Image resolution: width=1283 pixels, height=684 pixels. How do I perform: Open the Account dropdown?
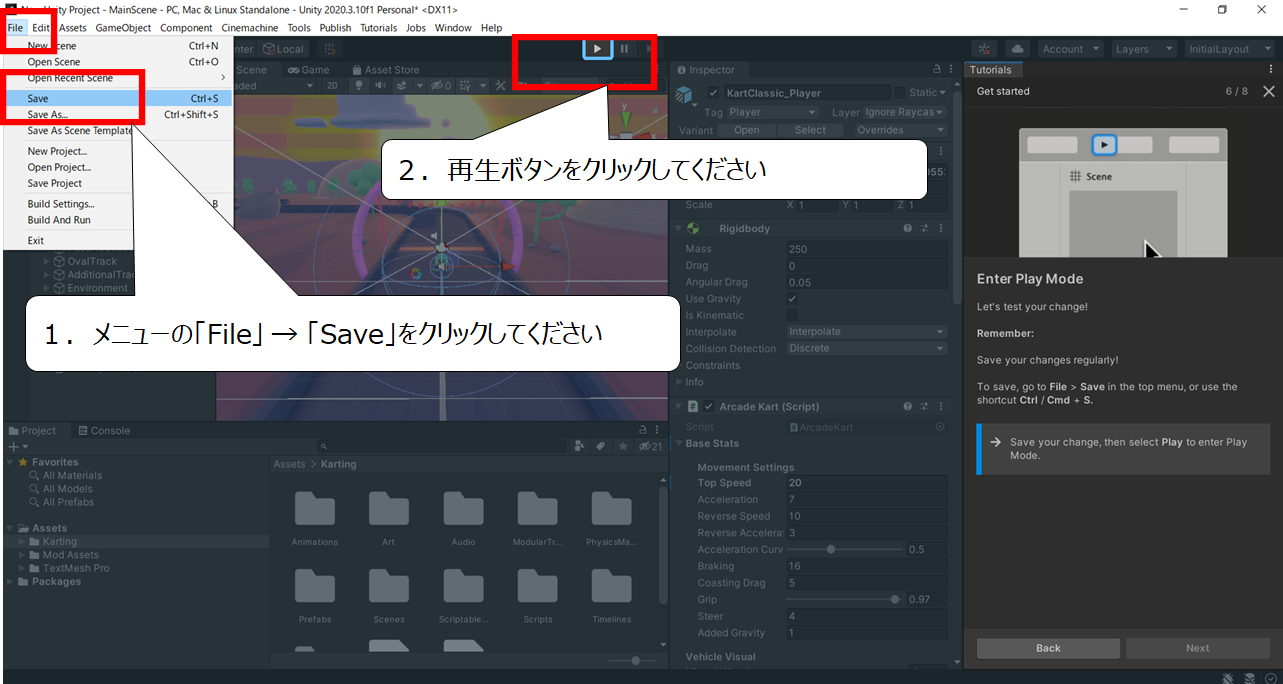click(1070, 49)
